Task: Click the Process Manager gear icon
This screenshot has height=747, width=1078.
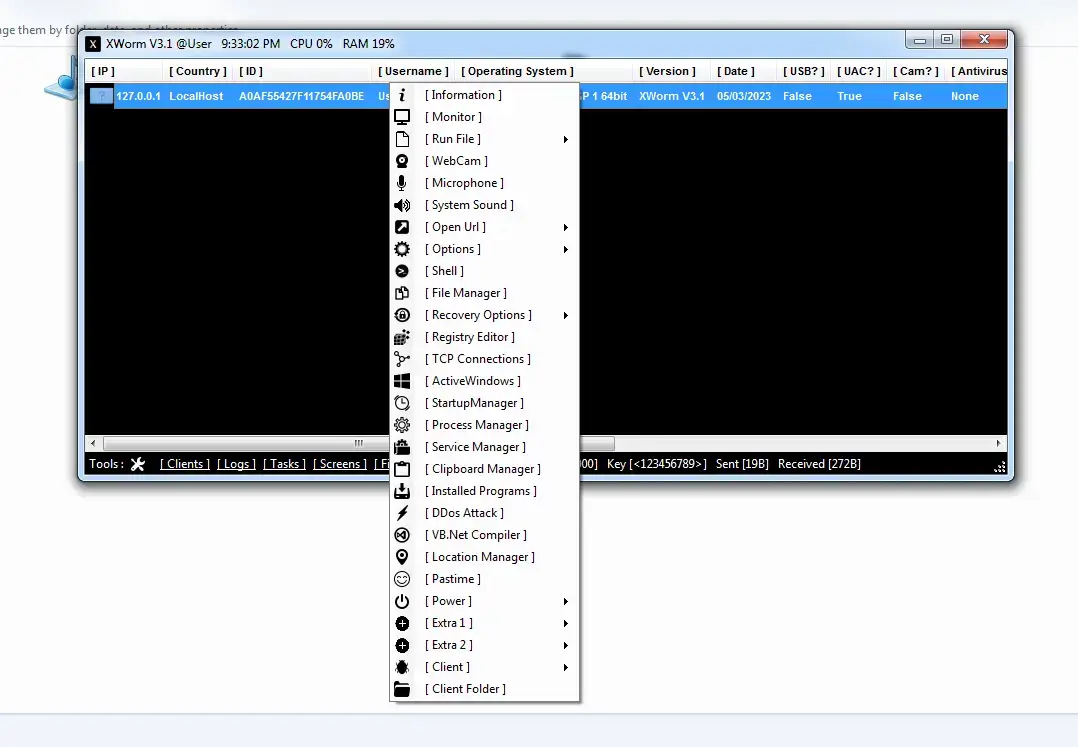Action: click(401, 424)
